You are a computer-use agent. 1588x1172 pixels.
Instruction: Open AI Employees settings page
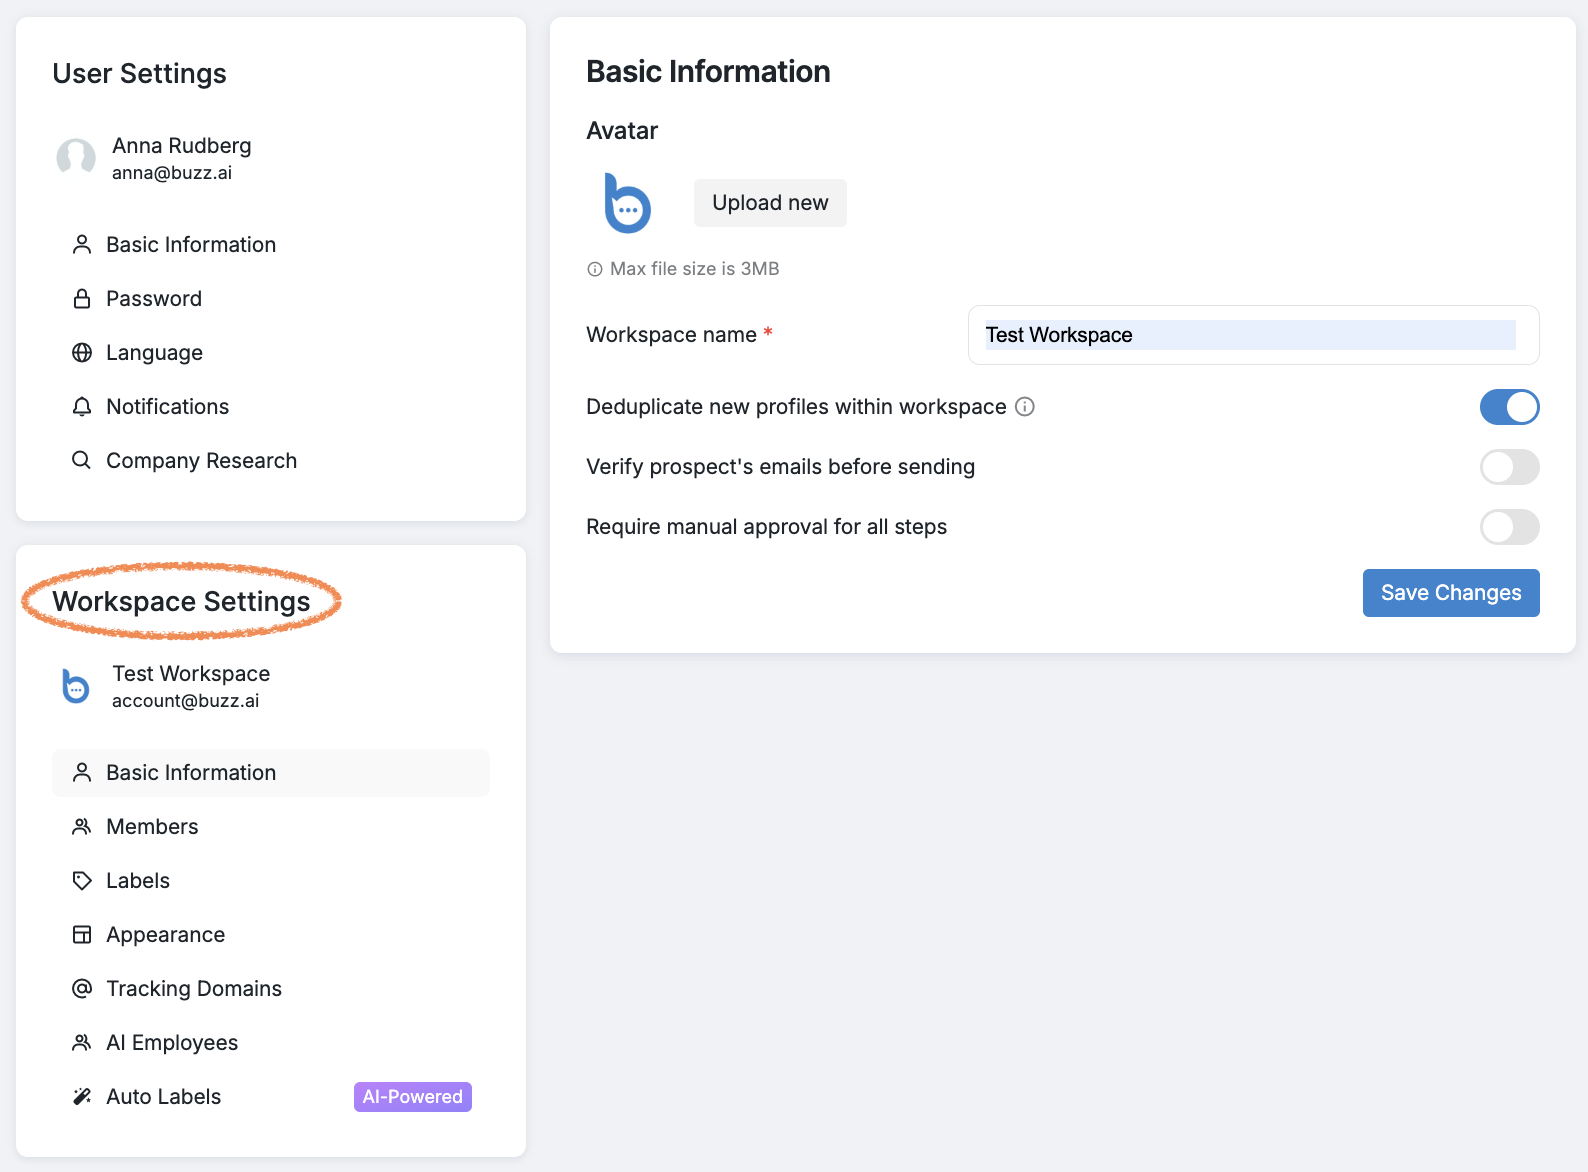172,1043
